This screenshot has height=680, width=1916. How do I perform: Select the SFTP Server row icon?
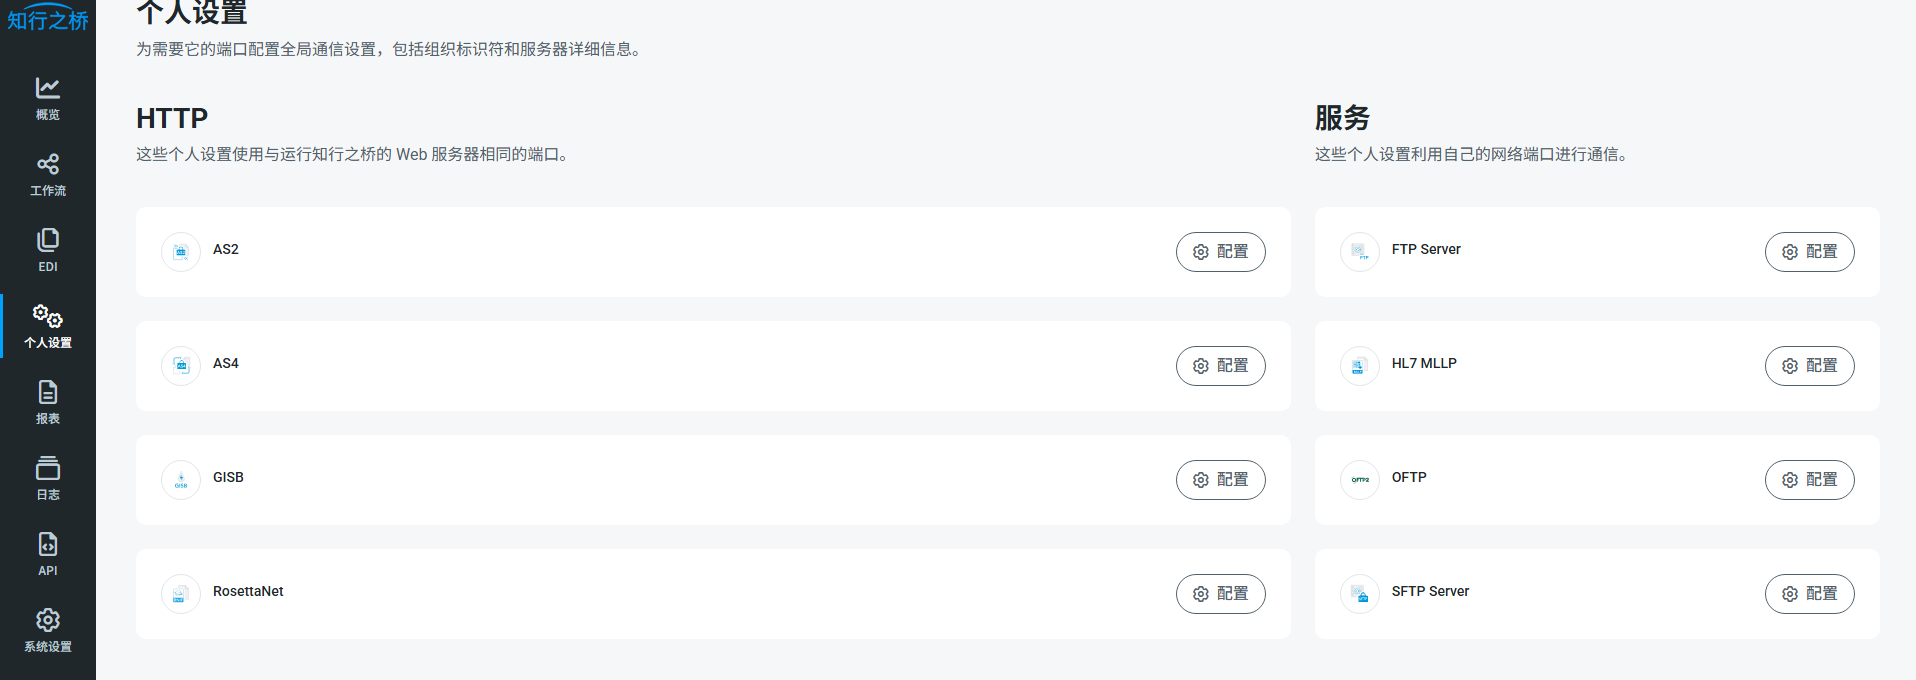pyautogui.click(x=1360, y=594)
